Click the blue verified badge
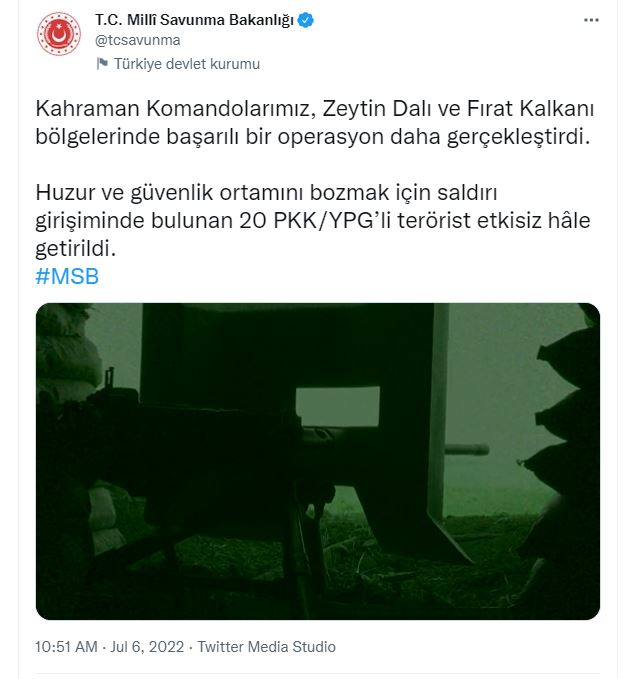Viewport: 637px width, 679px height. 306,20
